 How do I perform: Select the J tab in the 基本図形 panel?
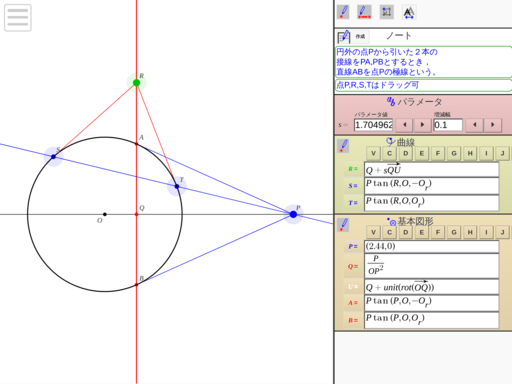pos(502,232)
